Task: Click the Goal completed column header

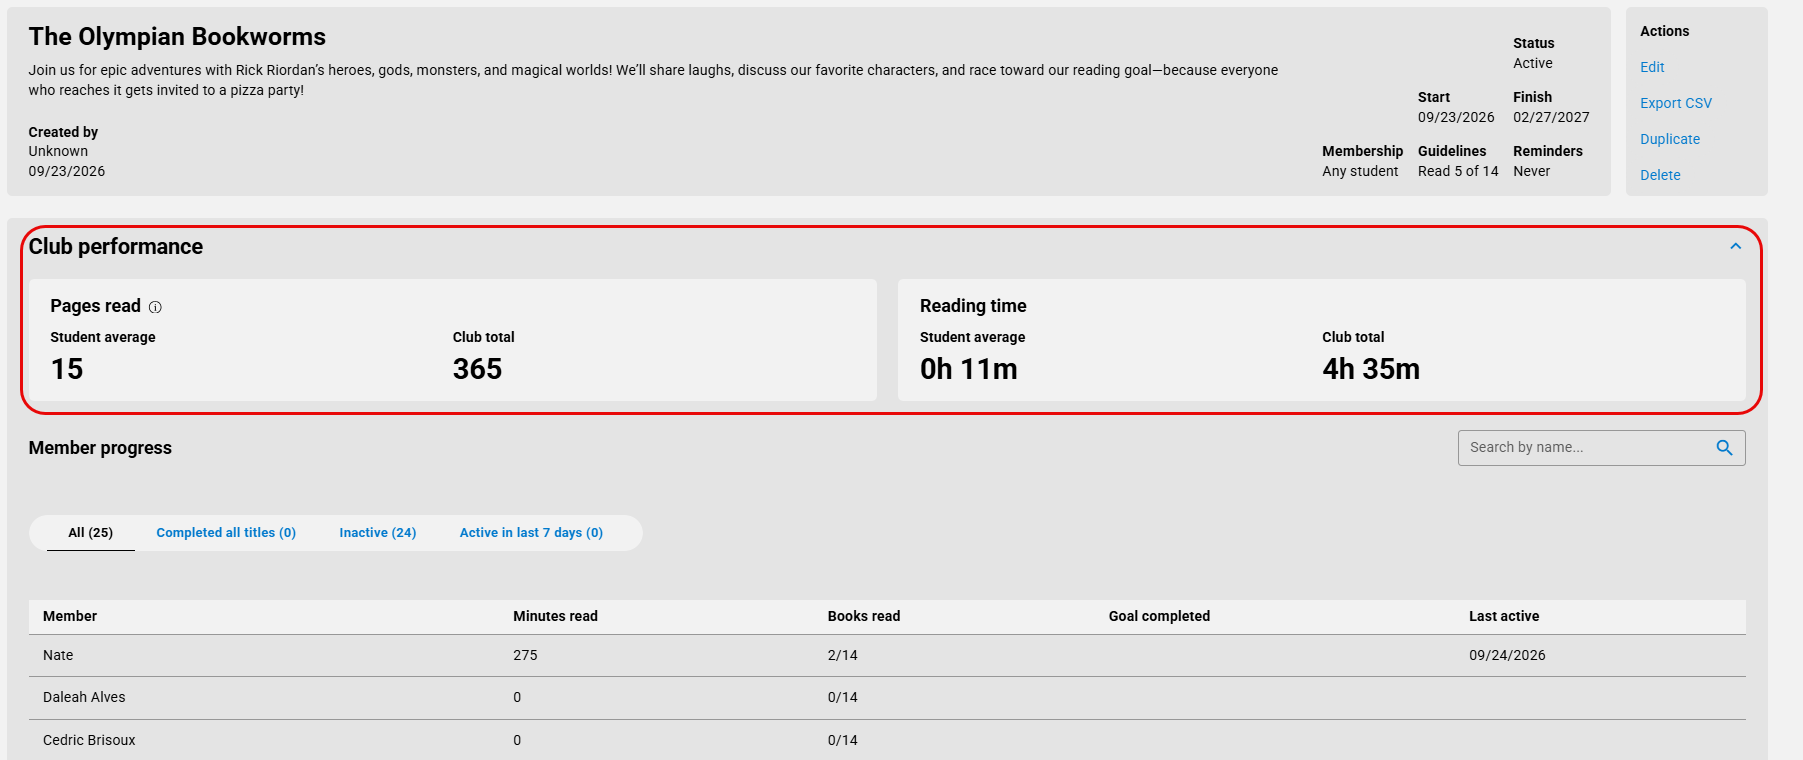Action: [1159, 616]
